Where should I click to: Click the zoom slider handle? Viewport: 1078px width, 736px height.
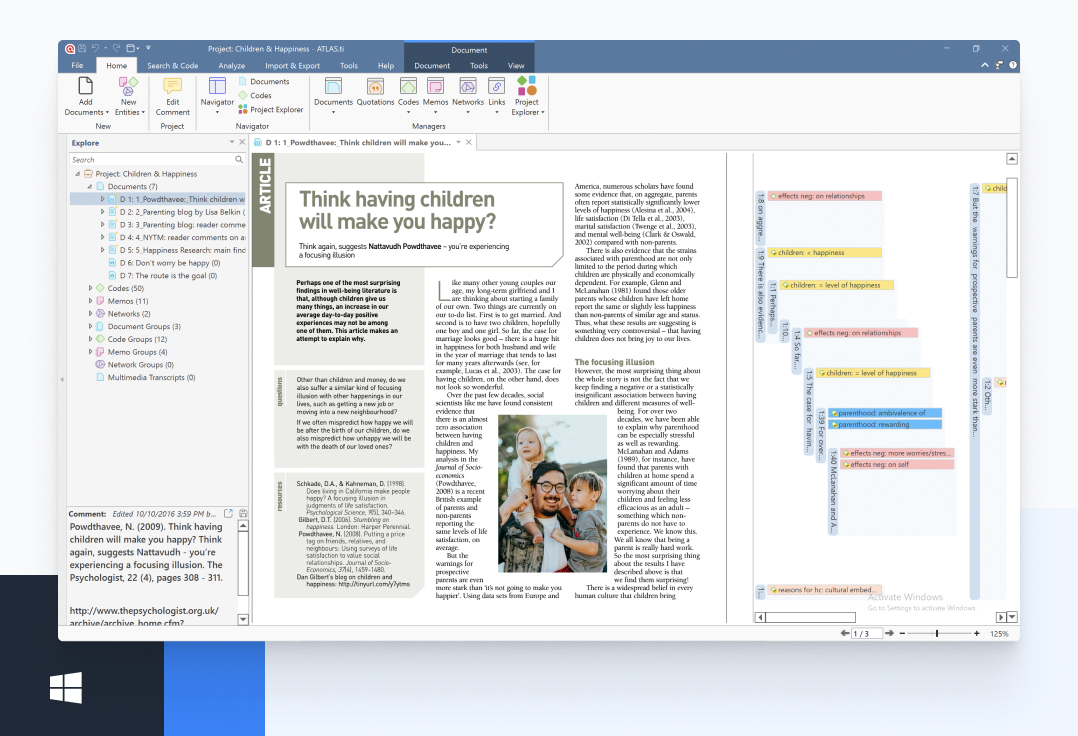[x=937, y=634]
